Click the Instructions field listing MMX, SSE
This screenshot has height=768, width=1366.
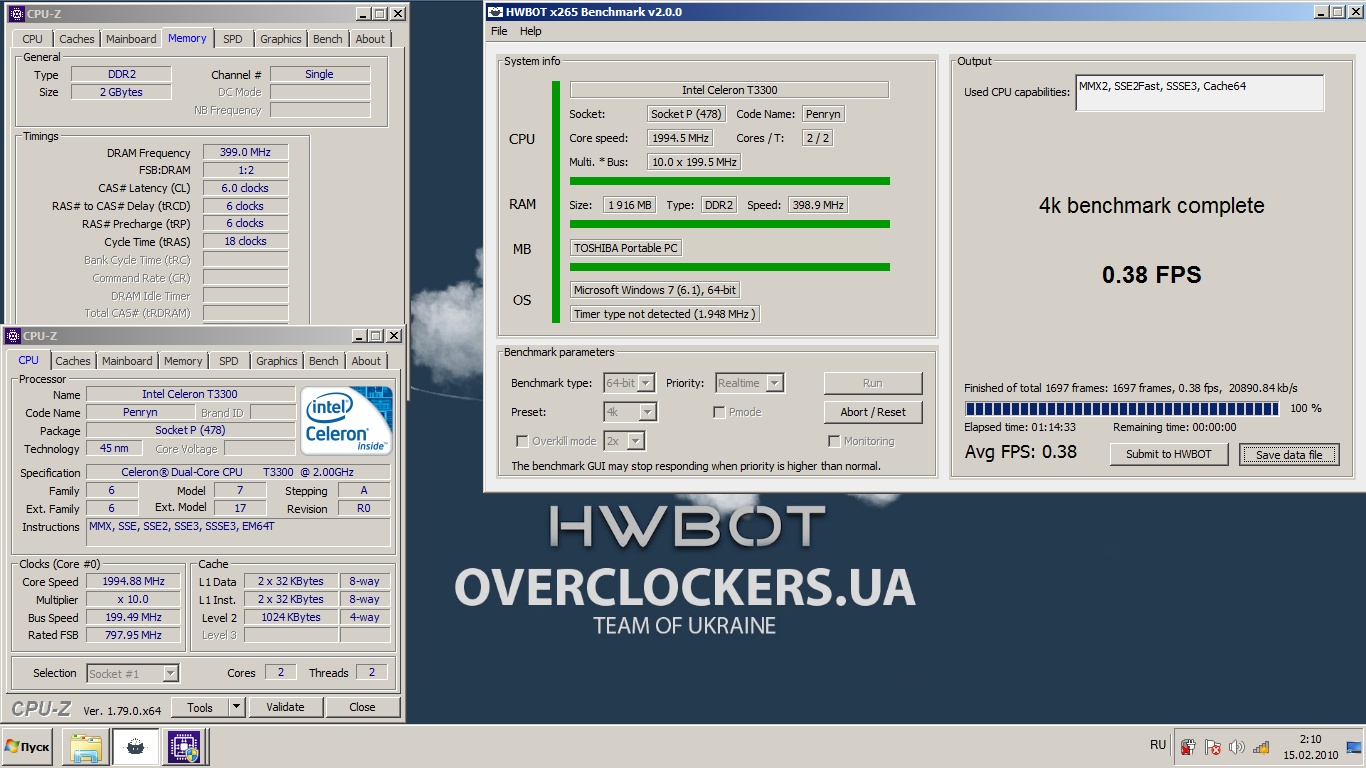[238, 532]
